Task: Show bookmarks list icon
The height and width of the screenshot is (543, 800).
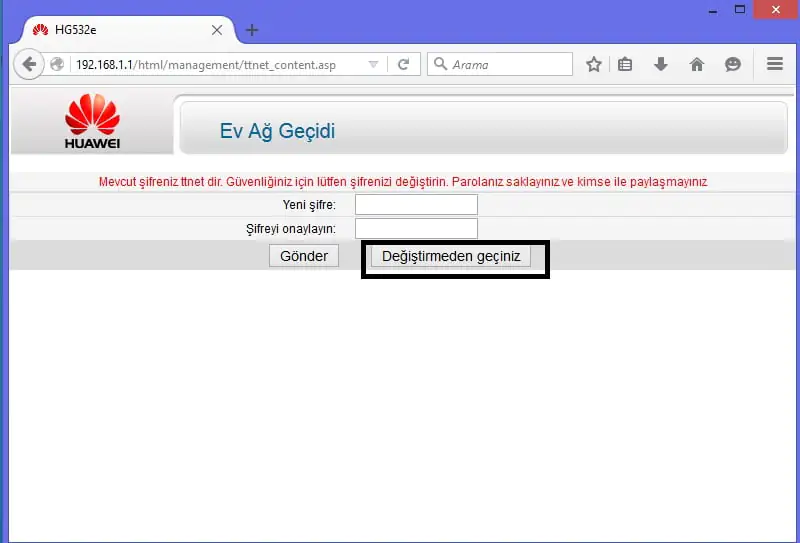Action: click(x=625, y=64)
